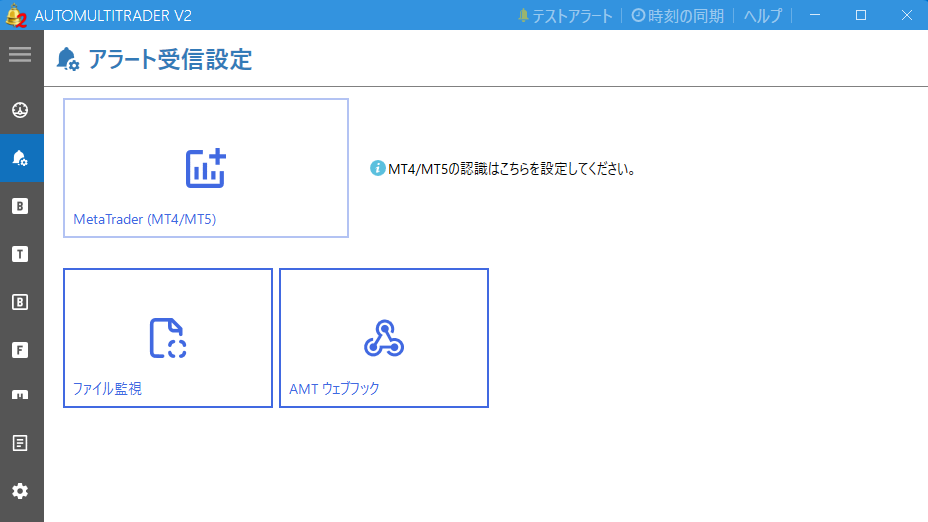Open the partially hidden sidebar icon below 'F'
The width and height of the screenshot is (928, 522).
coord(20,395)
